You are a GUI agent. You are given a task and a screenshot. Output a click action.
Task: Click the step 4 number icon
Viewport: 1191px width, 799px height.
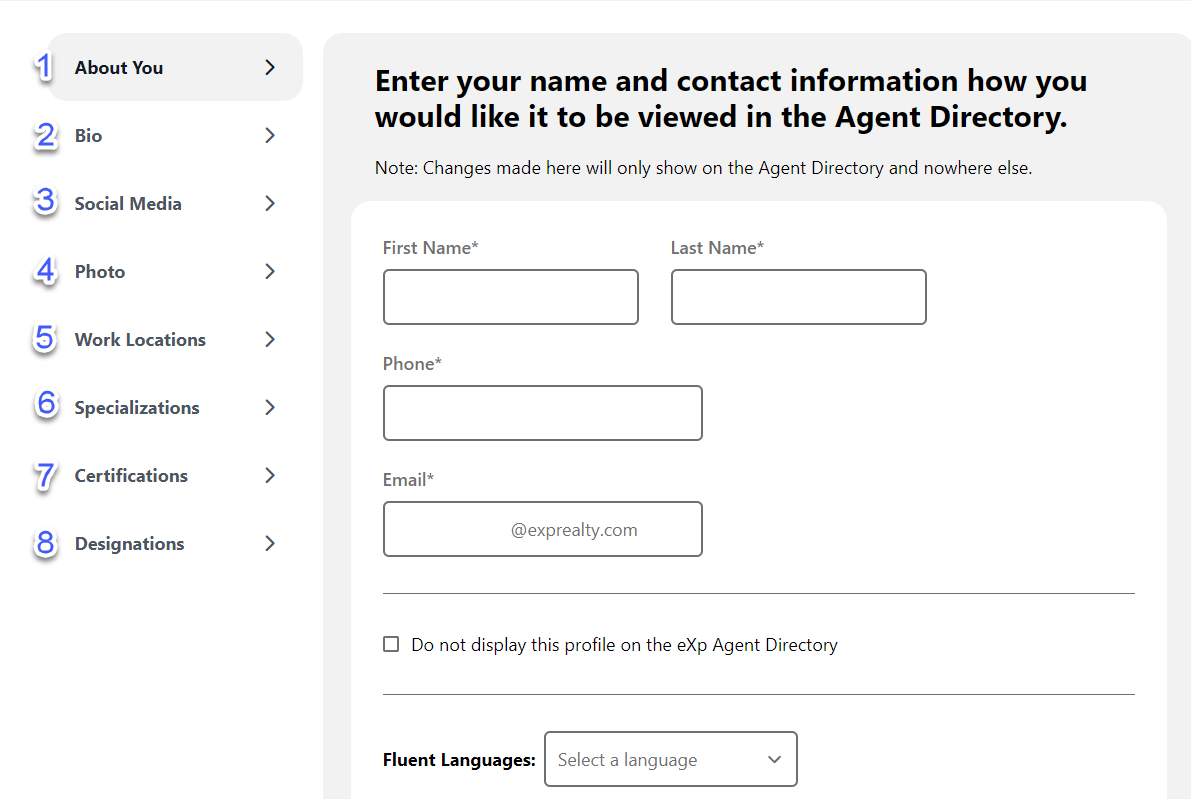pyautogui.click(x=46, y=271)
